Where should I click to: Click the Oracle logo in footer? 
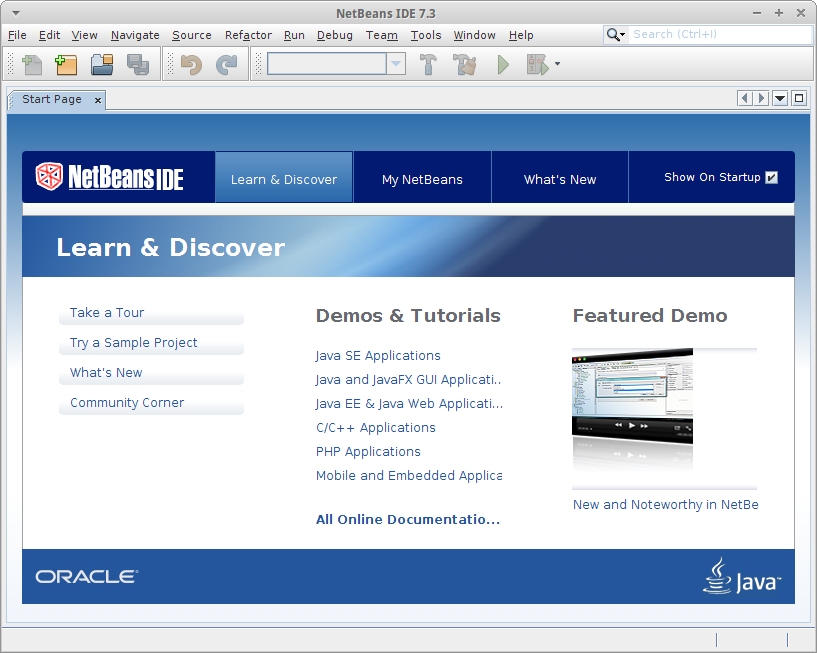[86, 576]
